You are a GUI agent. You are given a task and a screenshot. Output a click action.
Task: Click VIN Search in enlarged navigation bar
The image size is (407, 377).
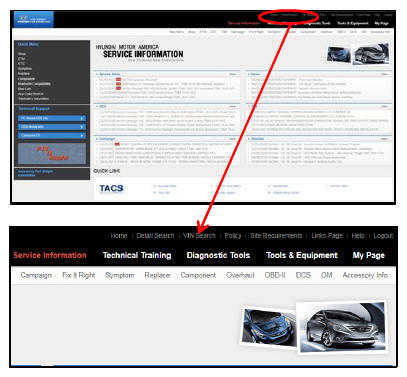199,236
